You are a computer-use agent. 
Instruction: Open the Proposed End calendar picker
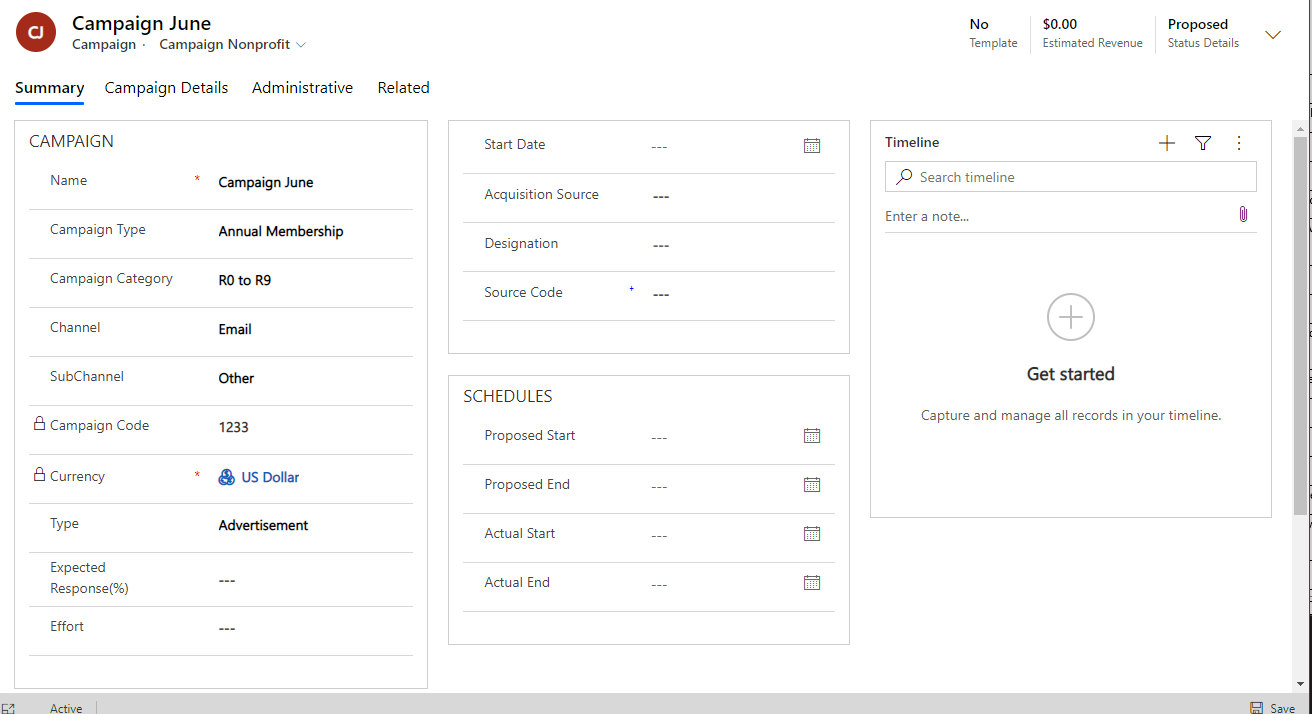coord(812,485)
